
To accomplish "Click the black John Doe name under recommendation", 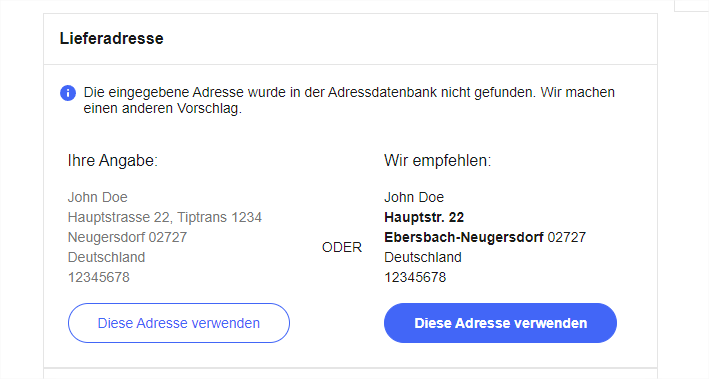I will tap(414, 198).
